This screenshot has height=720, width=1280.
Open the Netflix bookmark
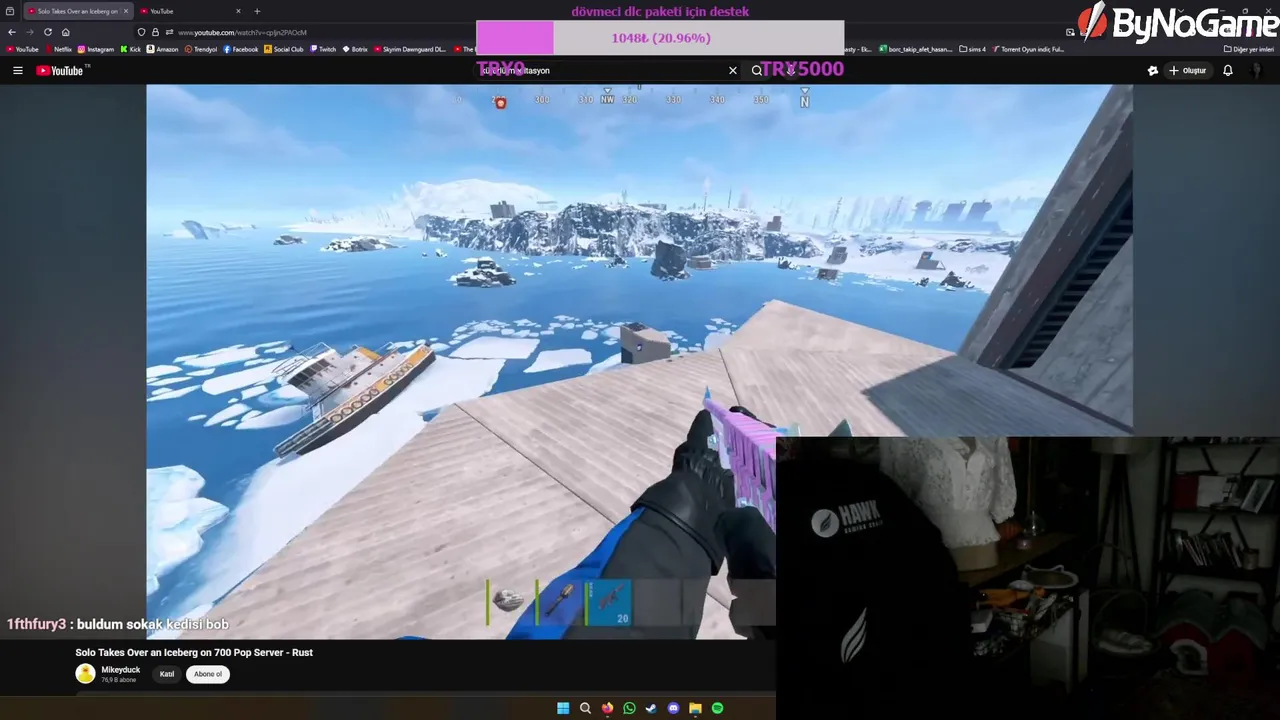click(58, 49)
